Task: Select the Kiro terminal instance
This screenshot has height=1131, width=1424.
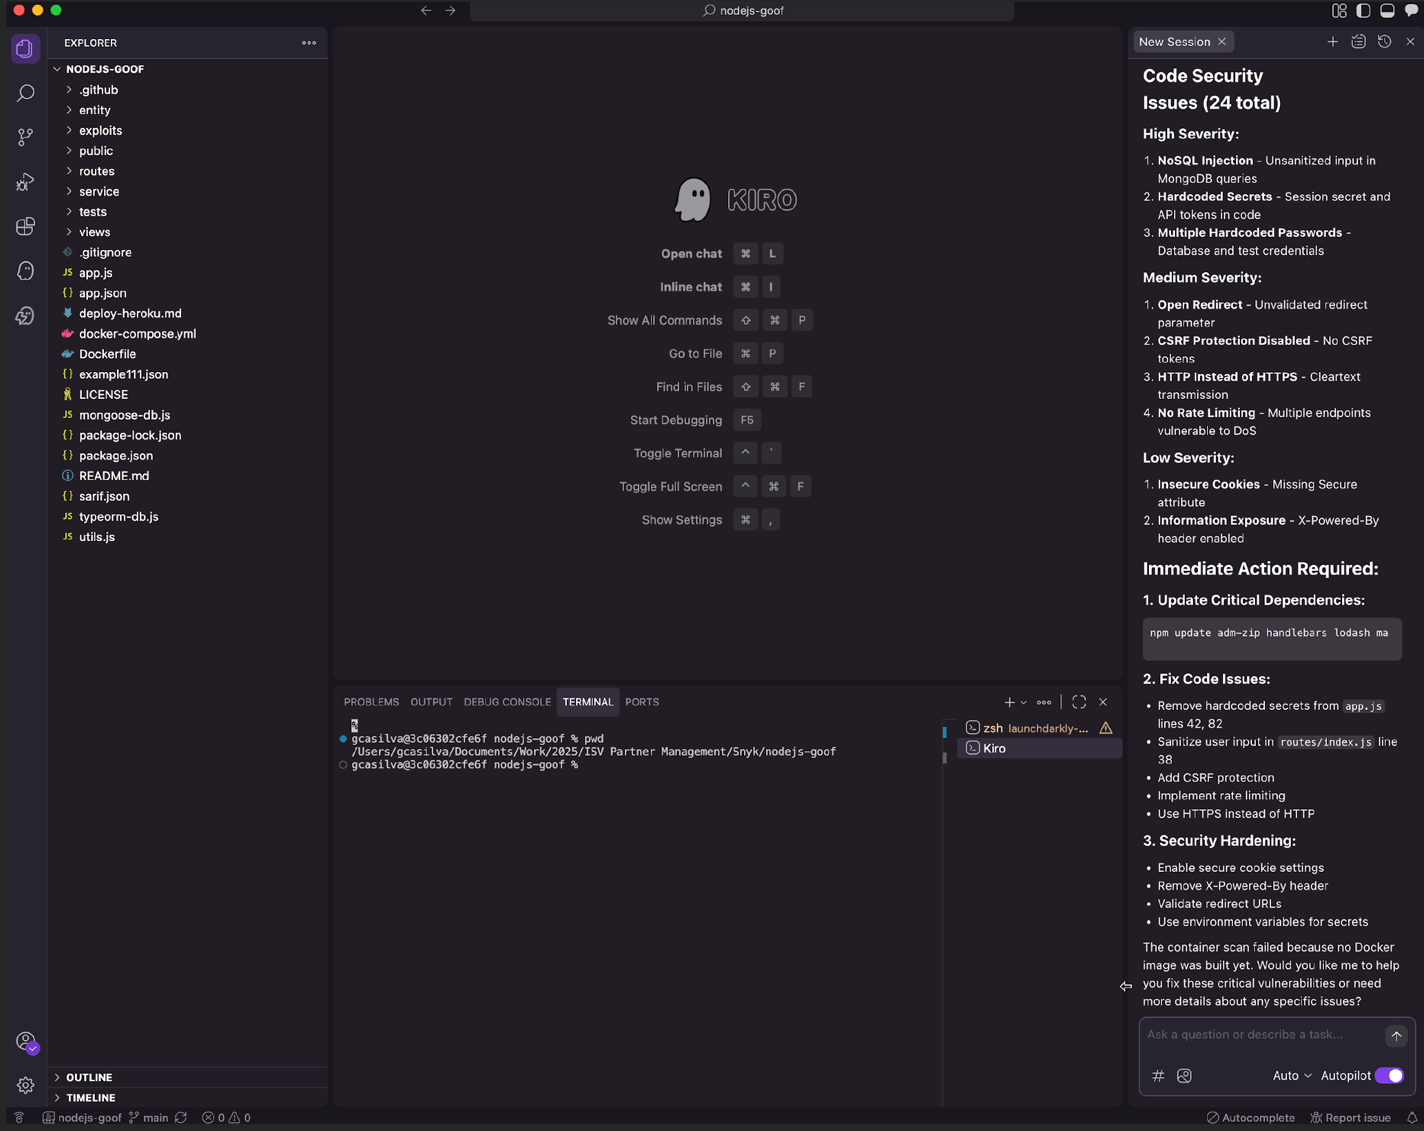Action: coord(1040,748)
